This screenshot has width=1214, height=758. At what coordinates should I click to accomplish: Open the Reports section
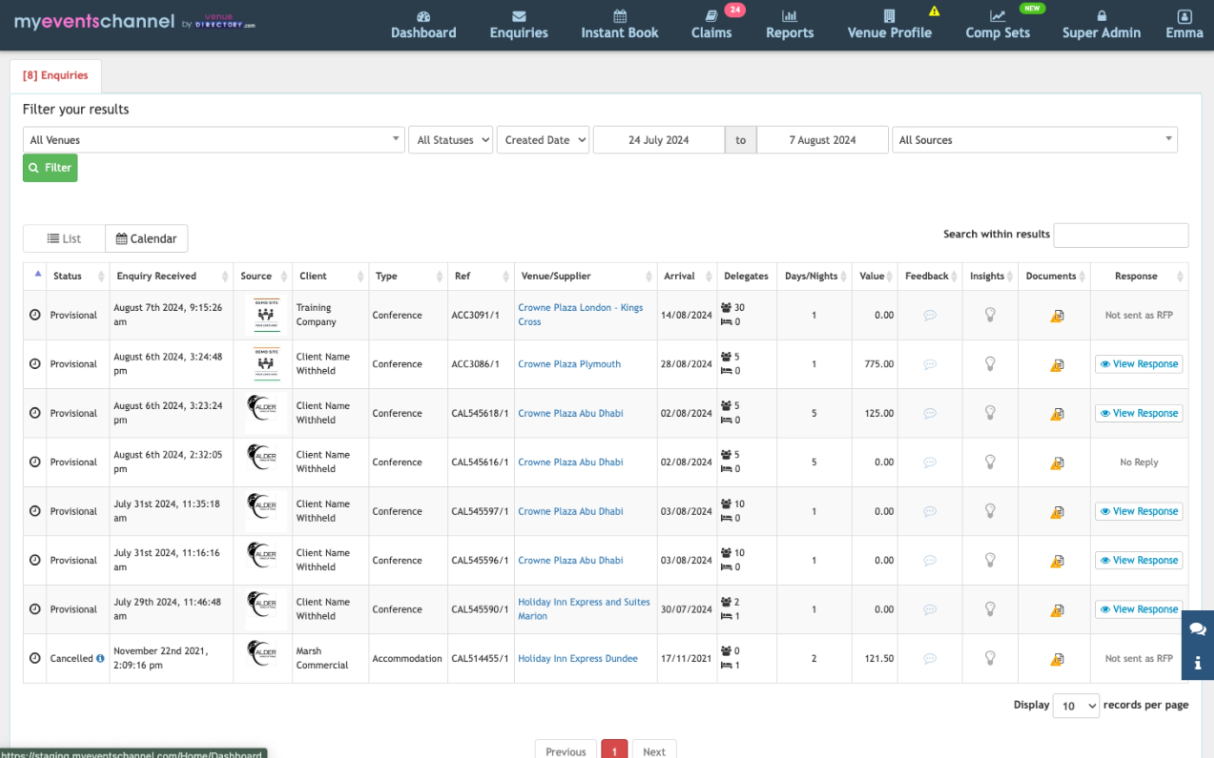tap(789, 25)
